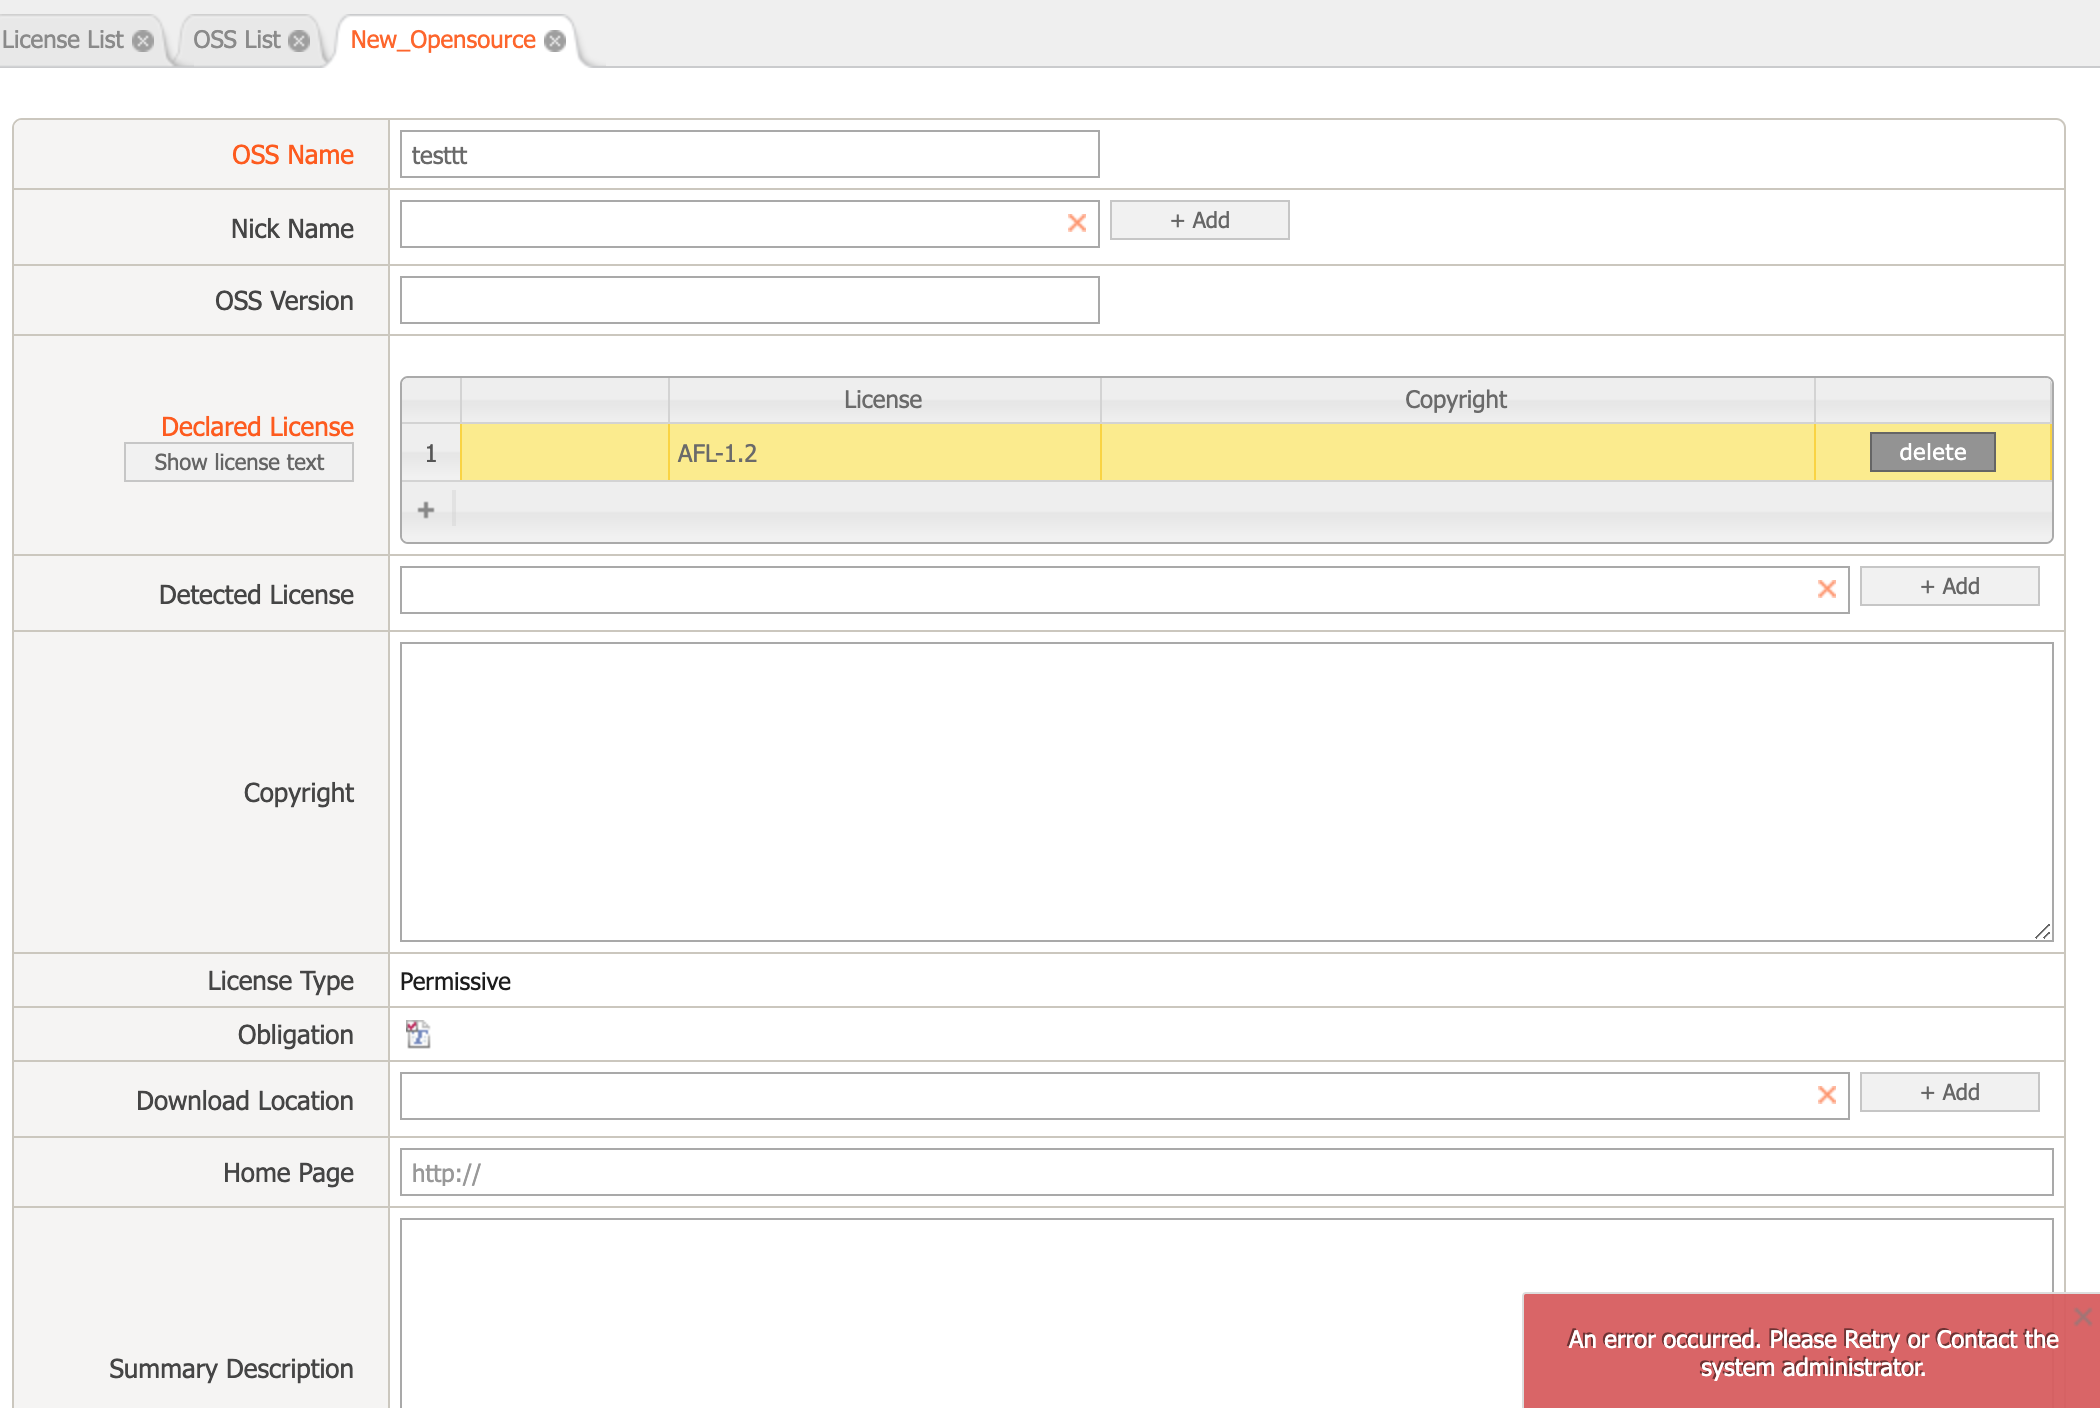Clear the Nick Name field with X icon
2100x1408 pixels.
pyautogui.click(x=1076, y=223)
